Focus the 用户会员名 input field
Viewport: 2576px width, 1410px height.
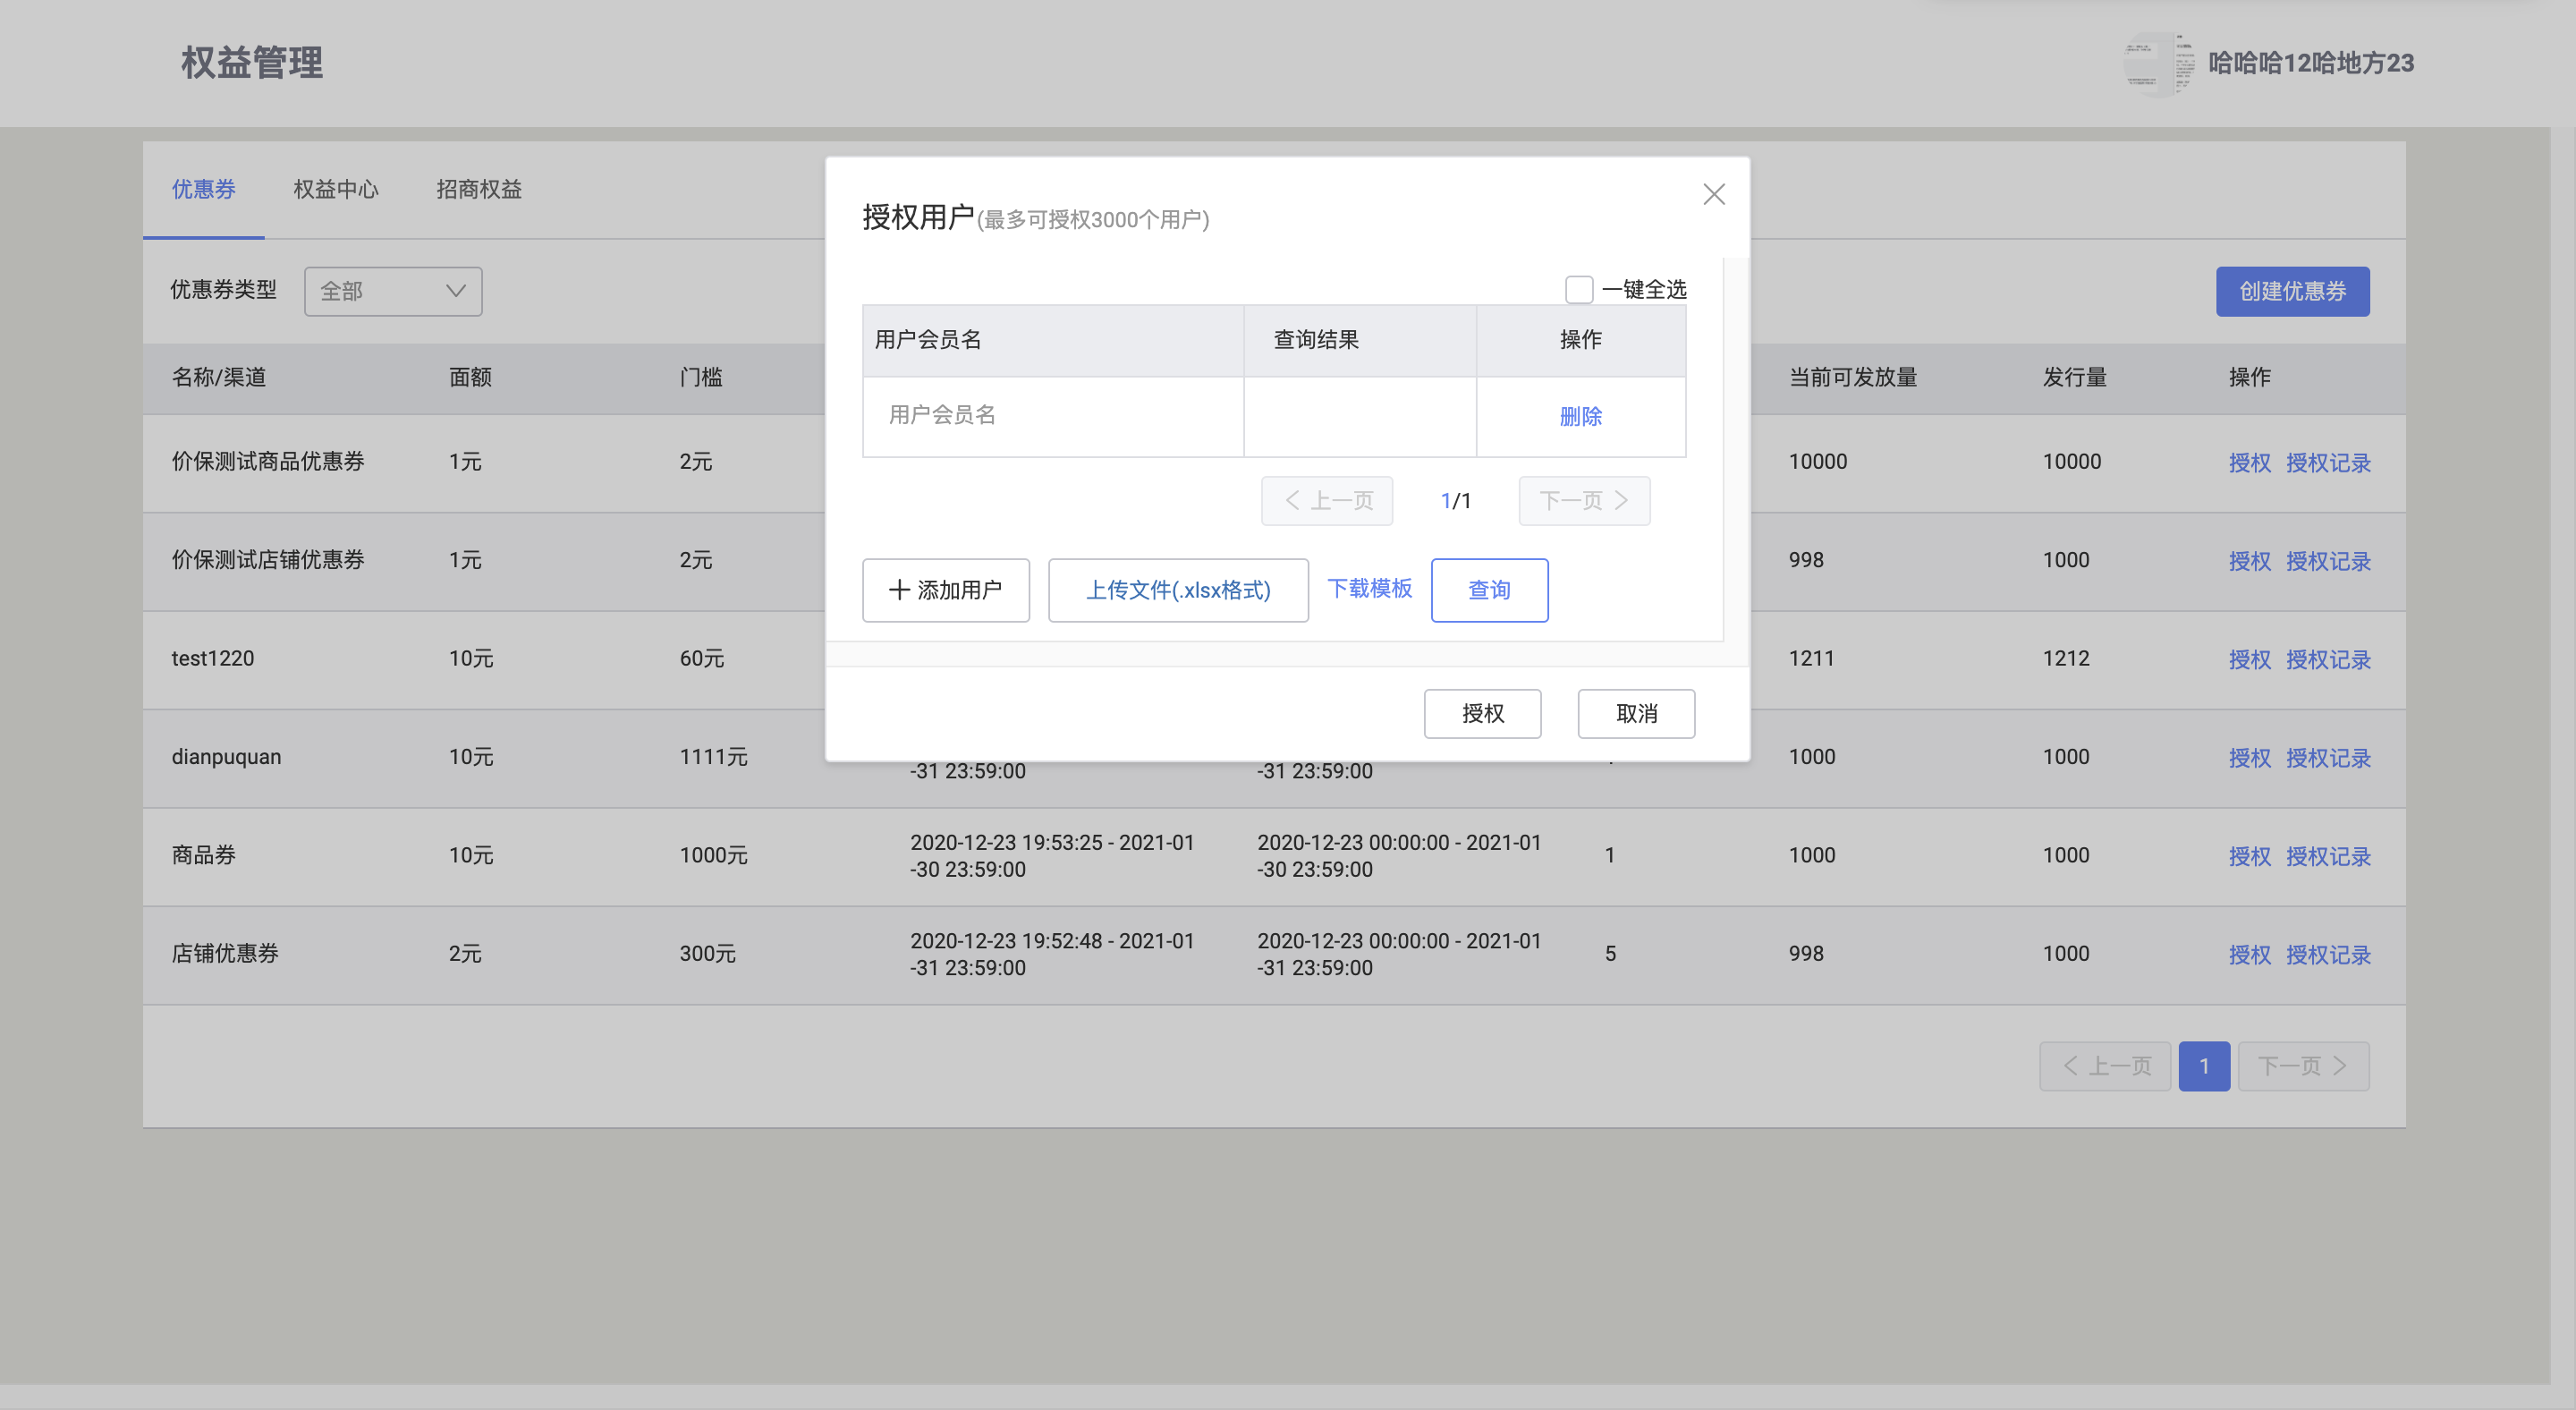[1052, 415]
